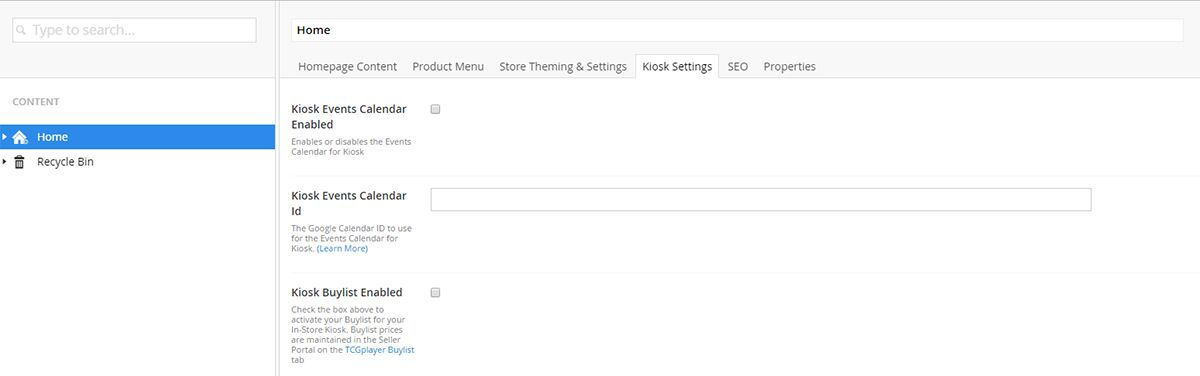Go to Store Theming & Settings tab
The image size is (1200, 376).
[x=563, y=66]
